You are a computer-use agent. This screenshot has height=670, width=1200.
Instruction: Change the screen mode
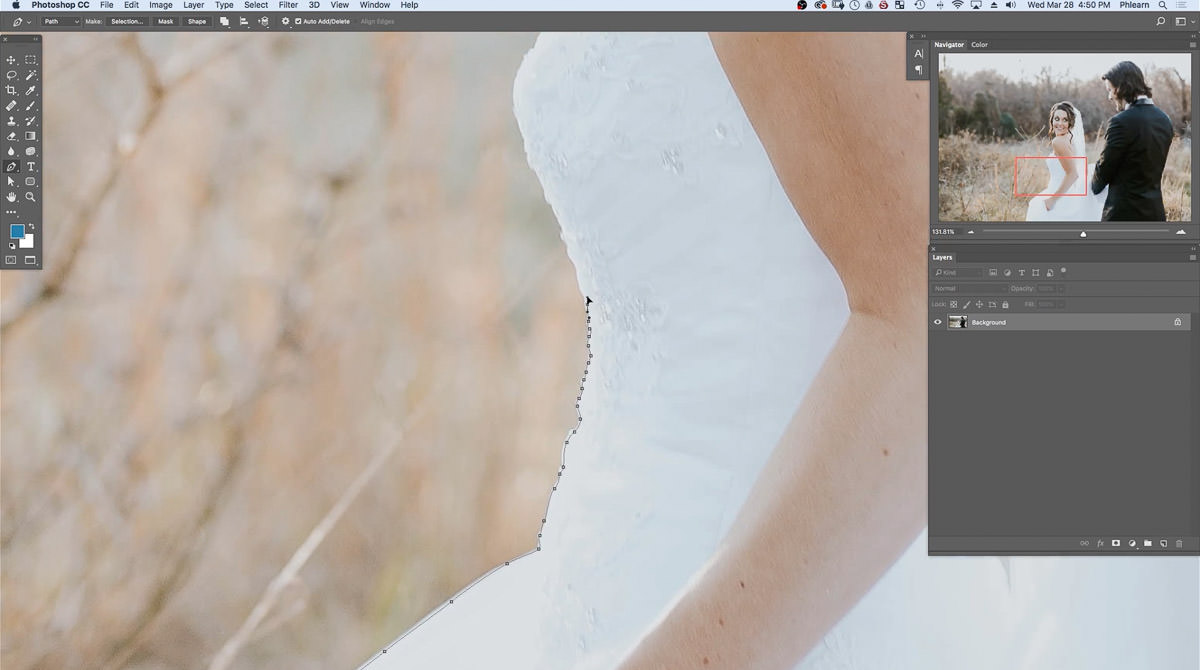[31, 260]
